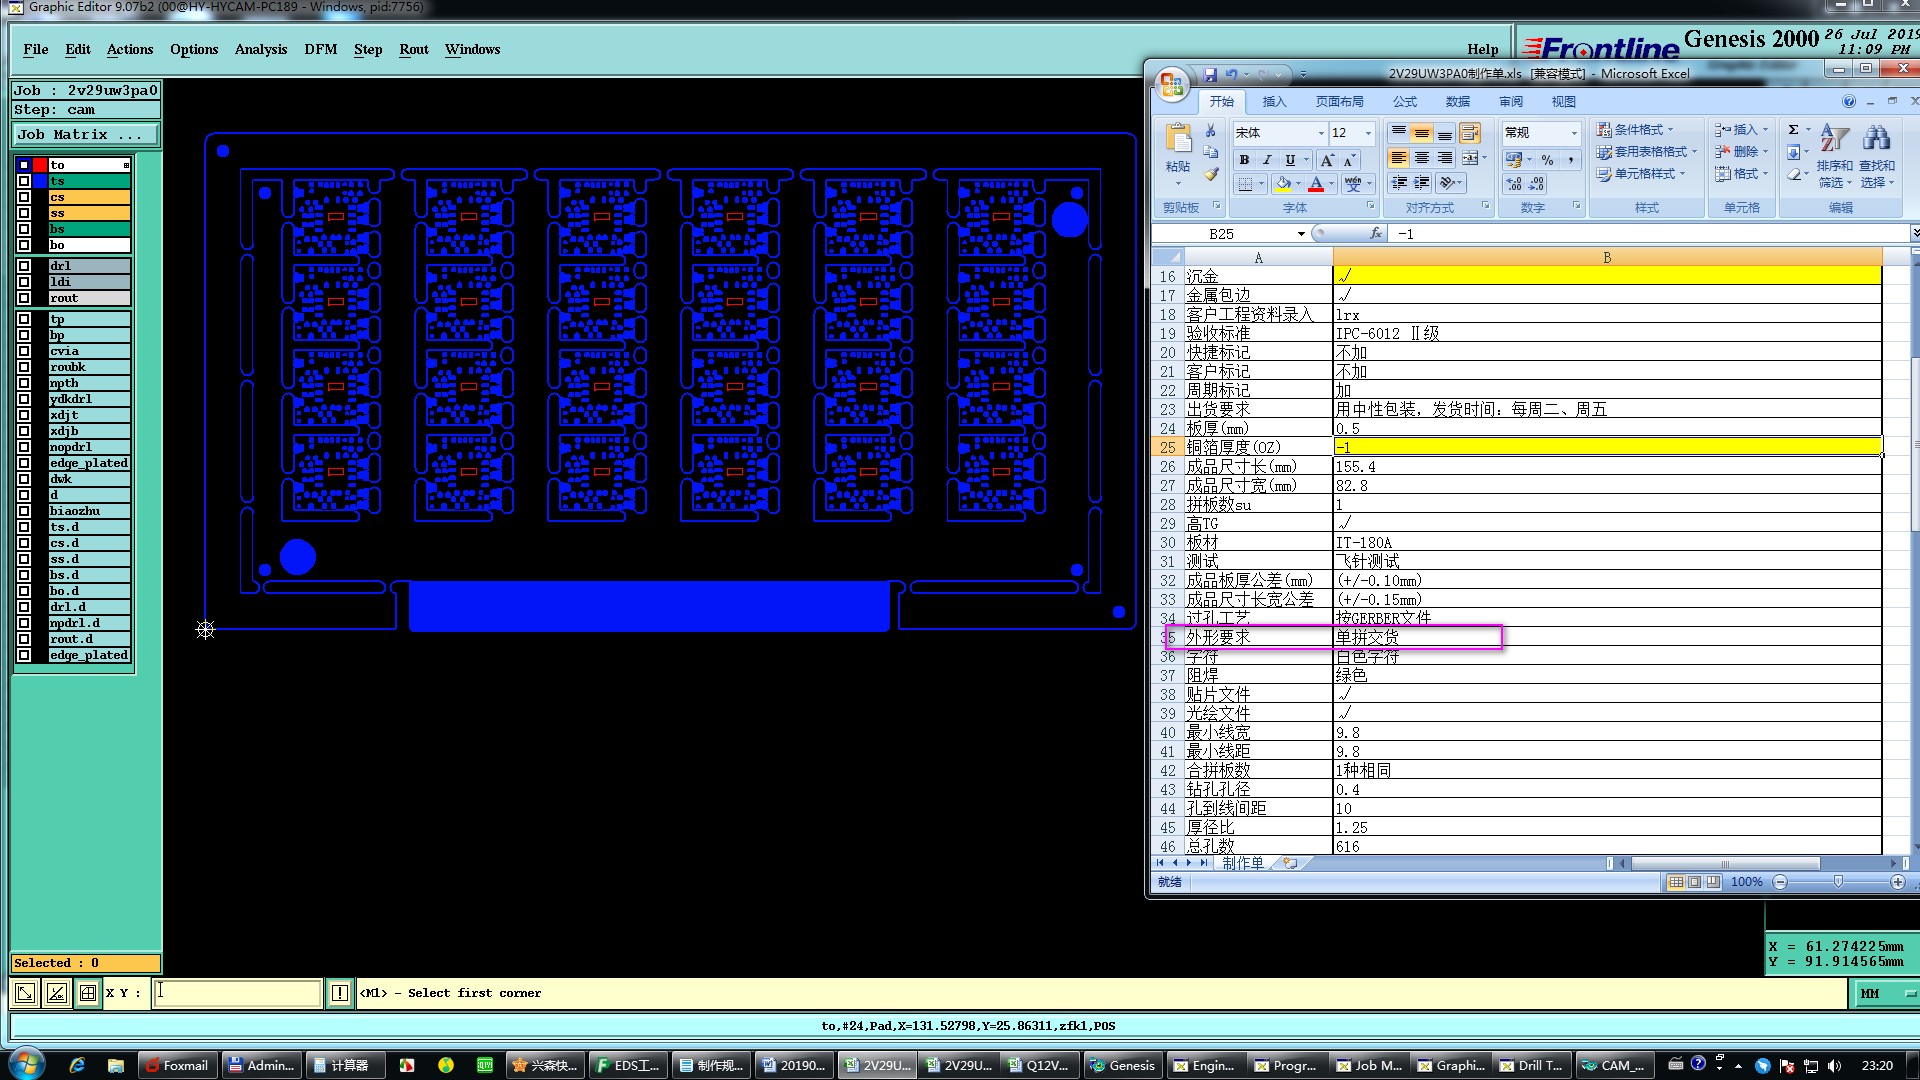
Task: Toggle underline formatting in Excel
Action: pos(1290,160)
